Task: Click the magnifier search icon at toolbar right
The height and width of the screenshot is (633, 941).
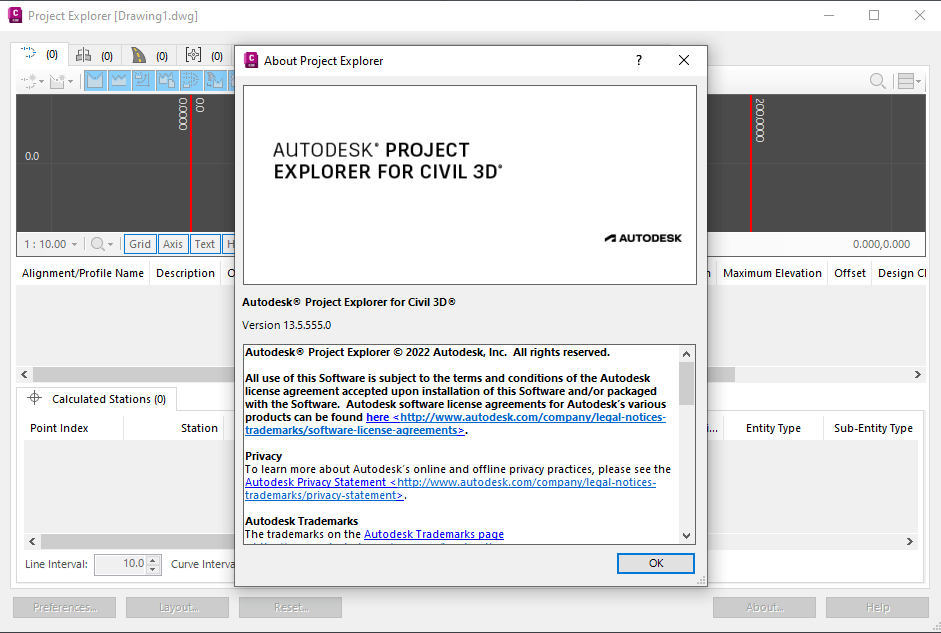Action: pyautogui.click(x=877, y=80)
